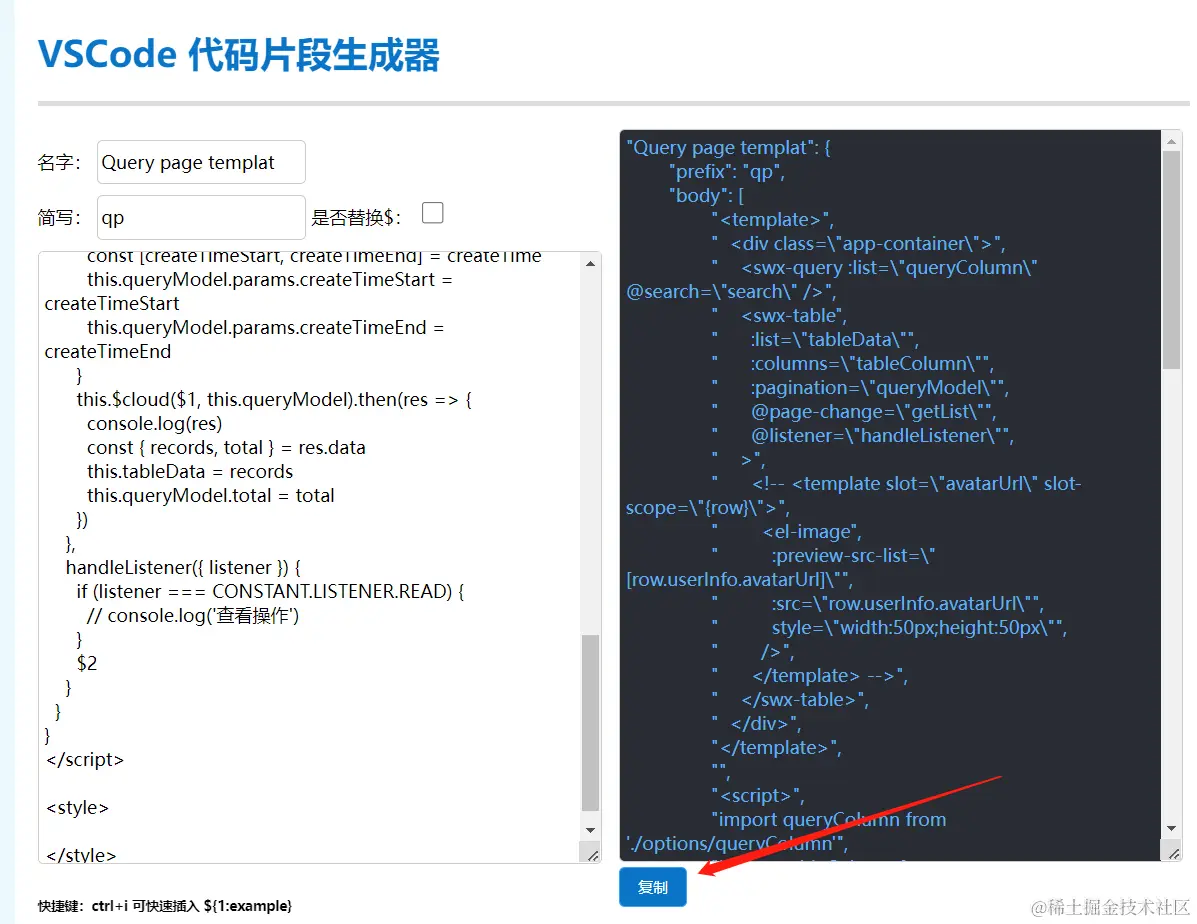This screenshot has height=924, width=1197.
Task: Click the '</script>' line in left editor
Action: (85, 759)
